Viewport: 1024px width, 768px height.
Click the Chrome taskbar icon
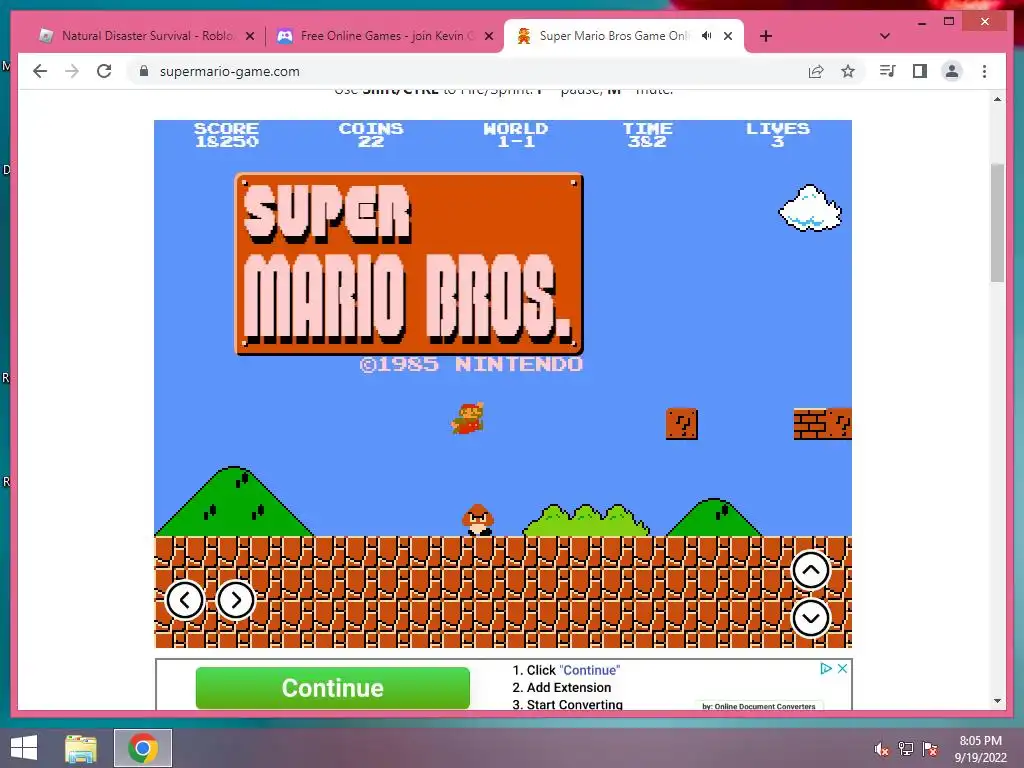(x=142, y=748)
